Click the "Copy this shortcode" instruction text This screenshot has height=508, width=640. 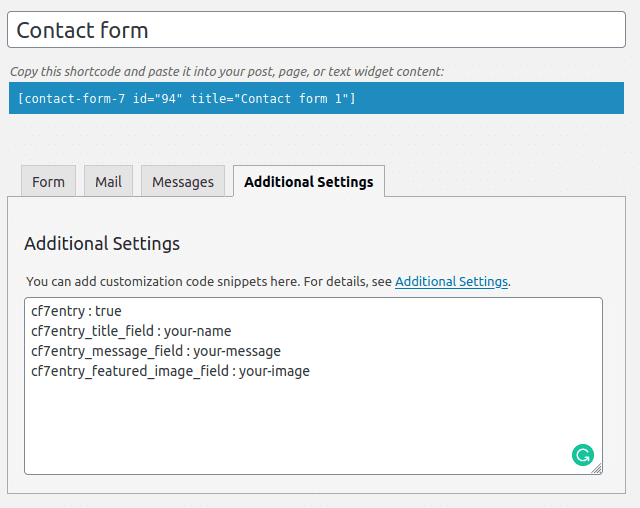(227, 71)
